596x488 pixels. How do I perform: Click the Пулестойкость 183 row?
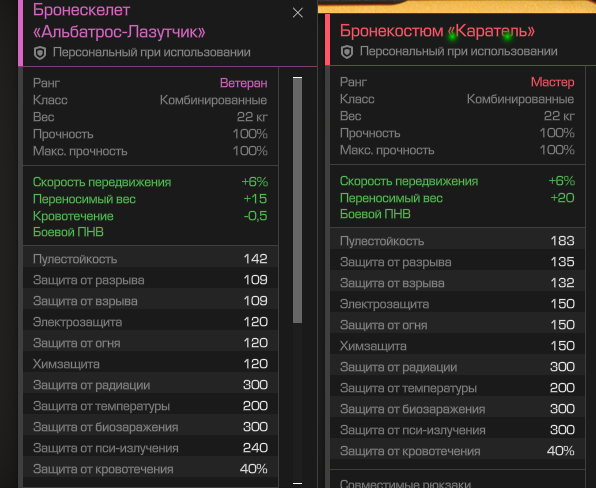tap(457, 241)
